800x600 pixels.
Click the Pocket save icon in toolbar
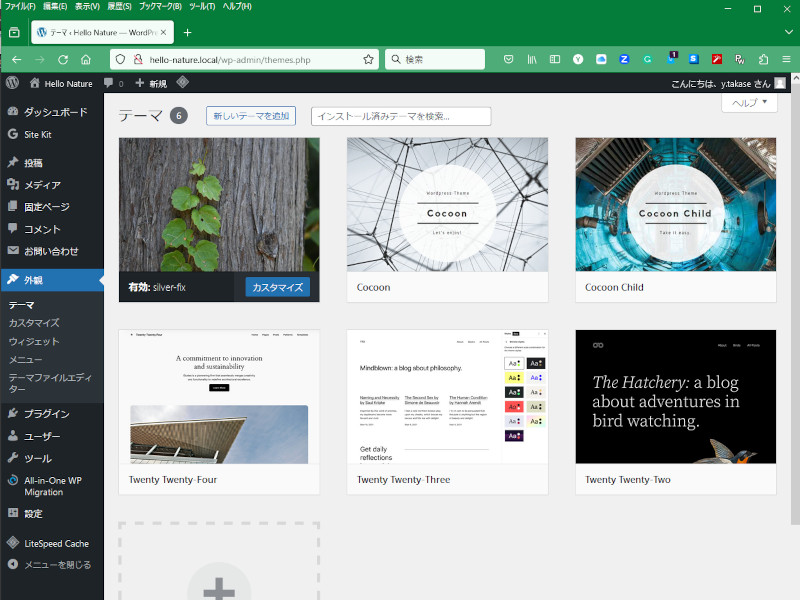tap(508, 60)
